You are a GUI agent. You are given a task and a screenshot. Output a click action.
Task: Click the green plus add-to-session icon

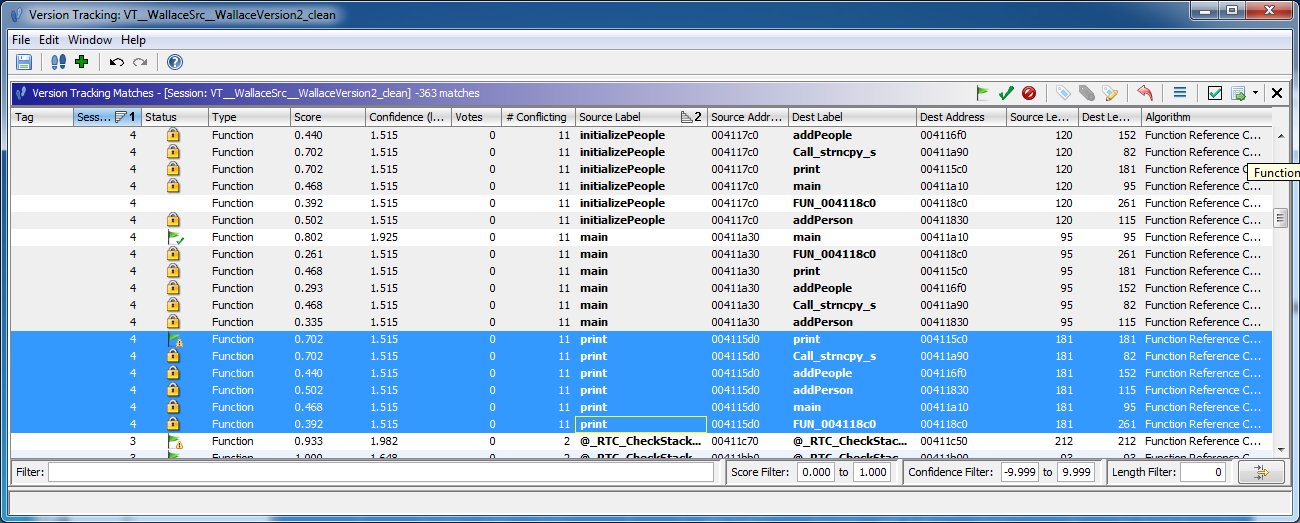pyautogui.click(x=82, y=62)
